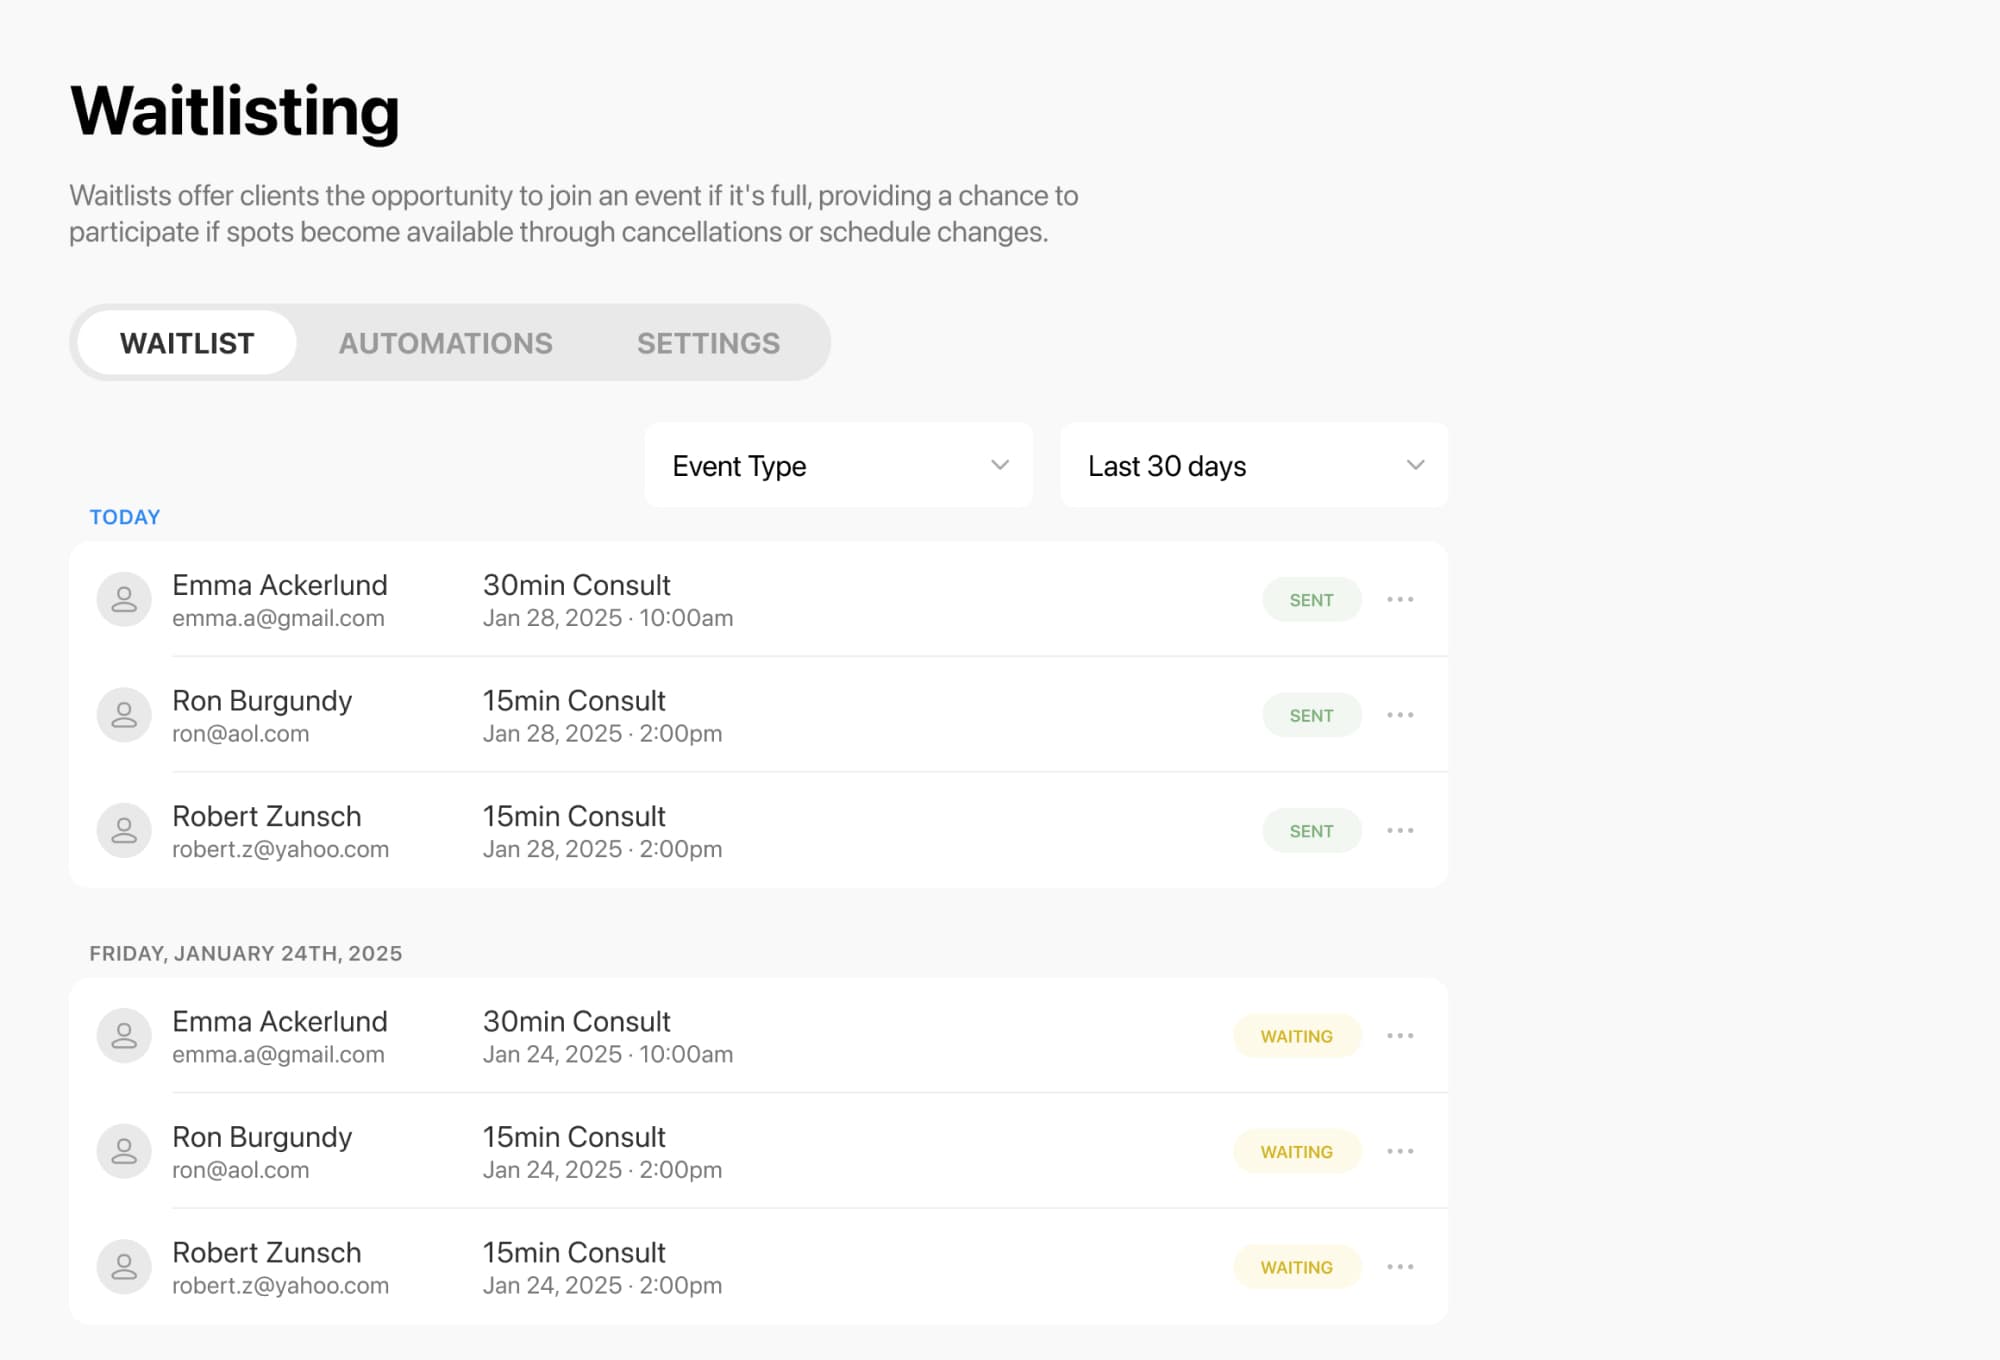The image size is (2000, 1360).
Task: Open the Last 30 days filter
Action: pyautogui.click(x=1253, y=466)
